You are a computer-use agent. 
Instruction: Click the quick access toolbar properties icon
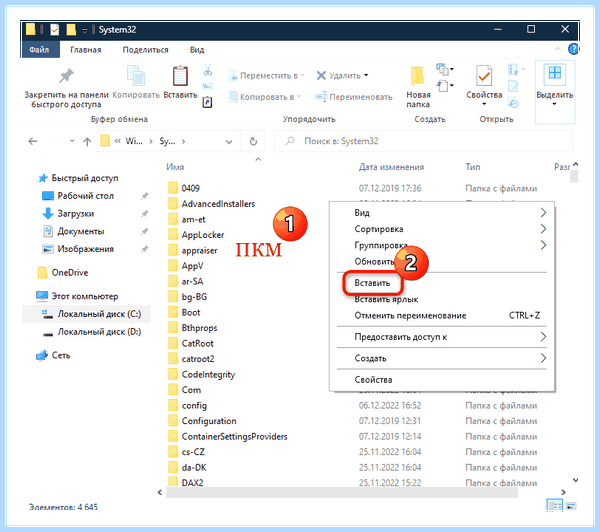55,29
